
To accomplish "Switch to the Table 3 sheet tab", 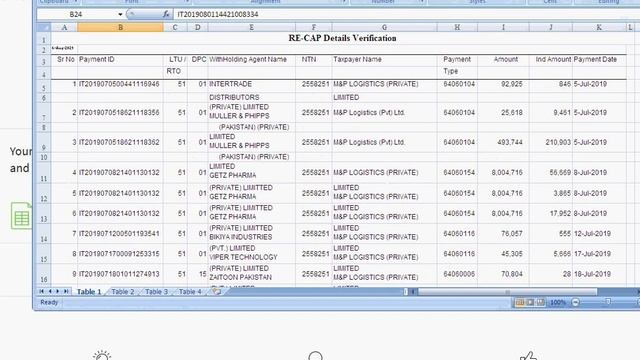I will (x=156, y=291).
